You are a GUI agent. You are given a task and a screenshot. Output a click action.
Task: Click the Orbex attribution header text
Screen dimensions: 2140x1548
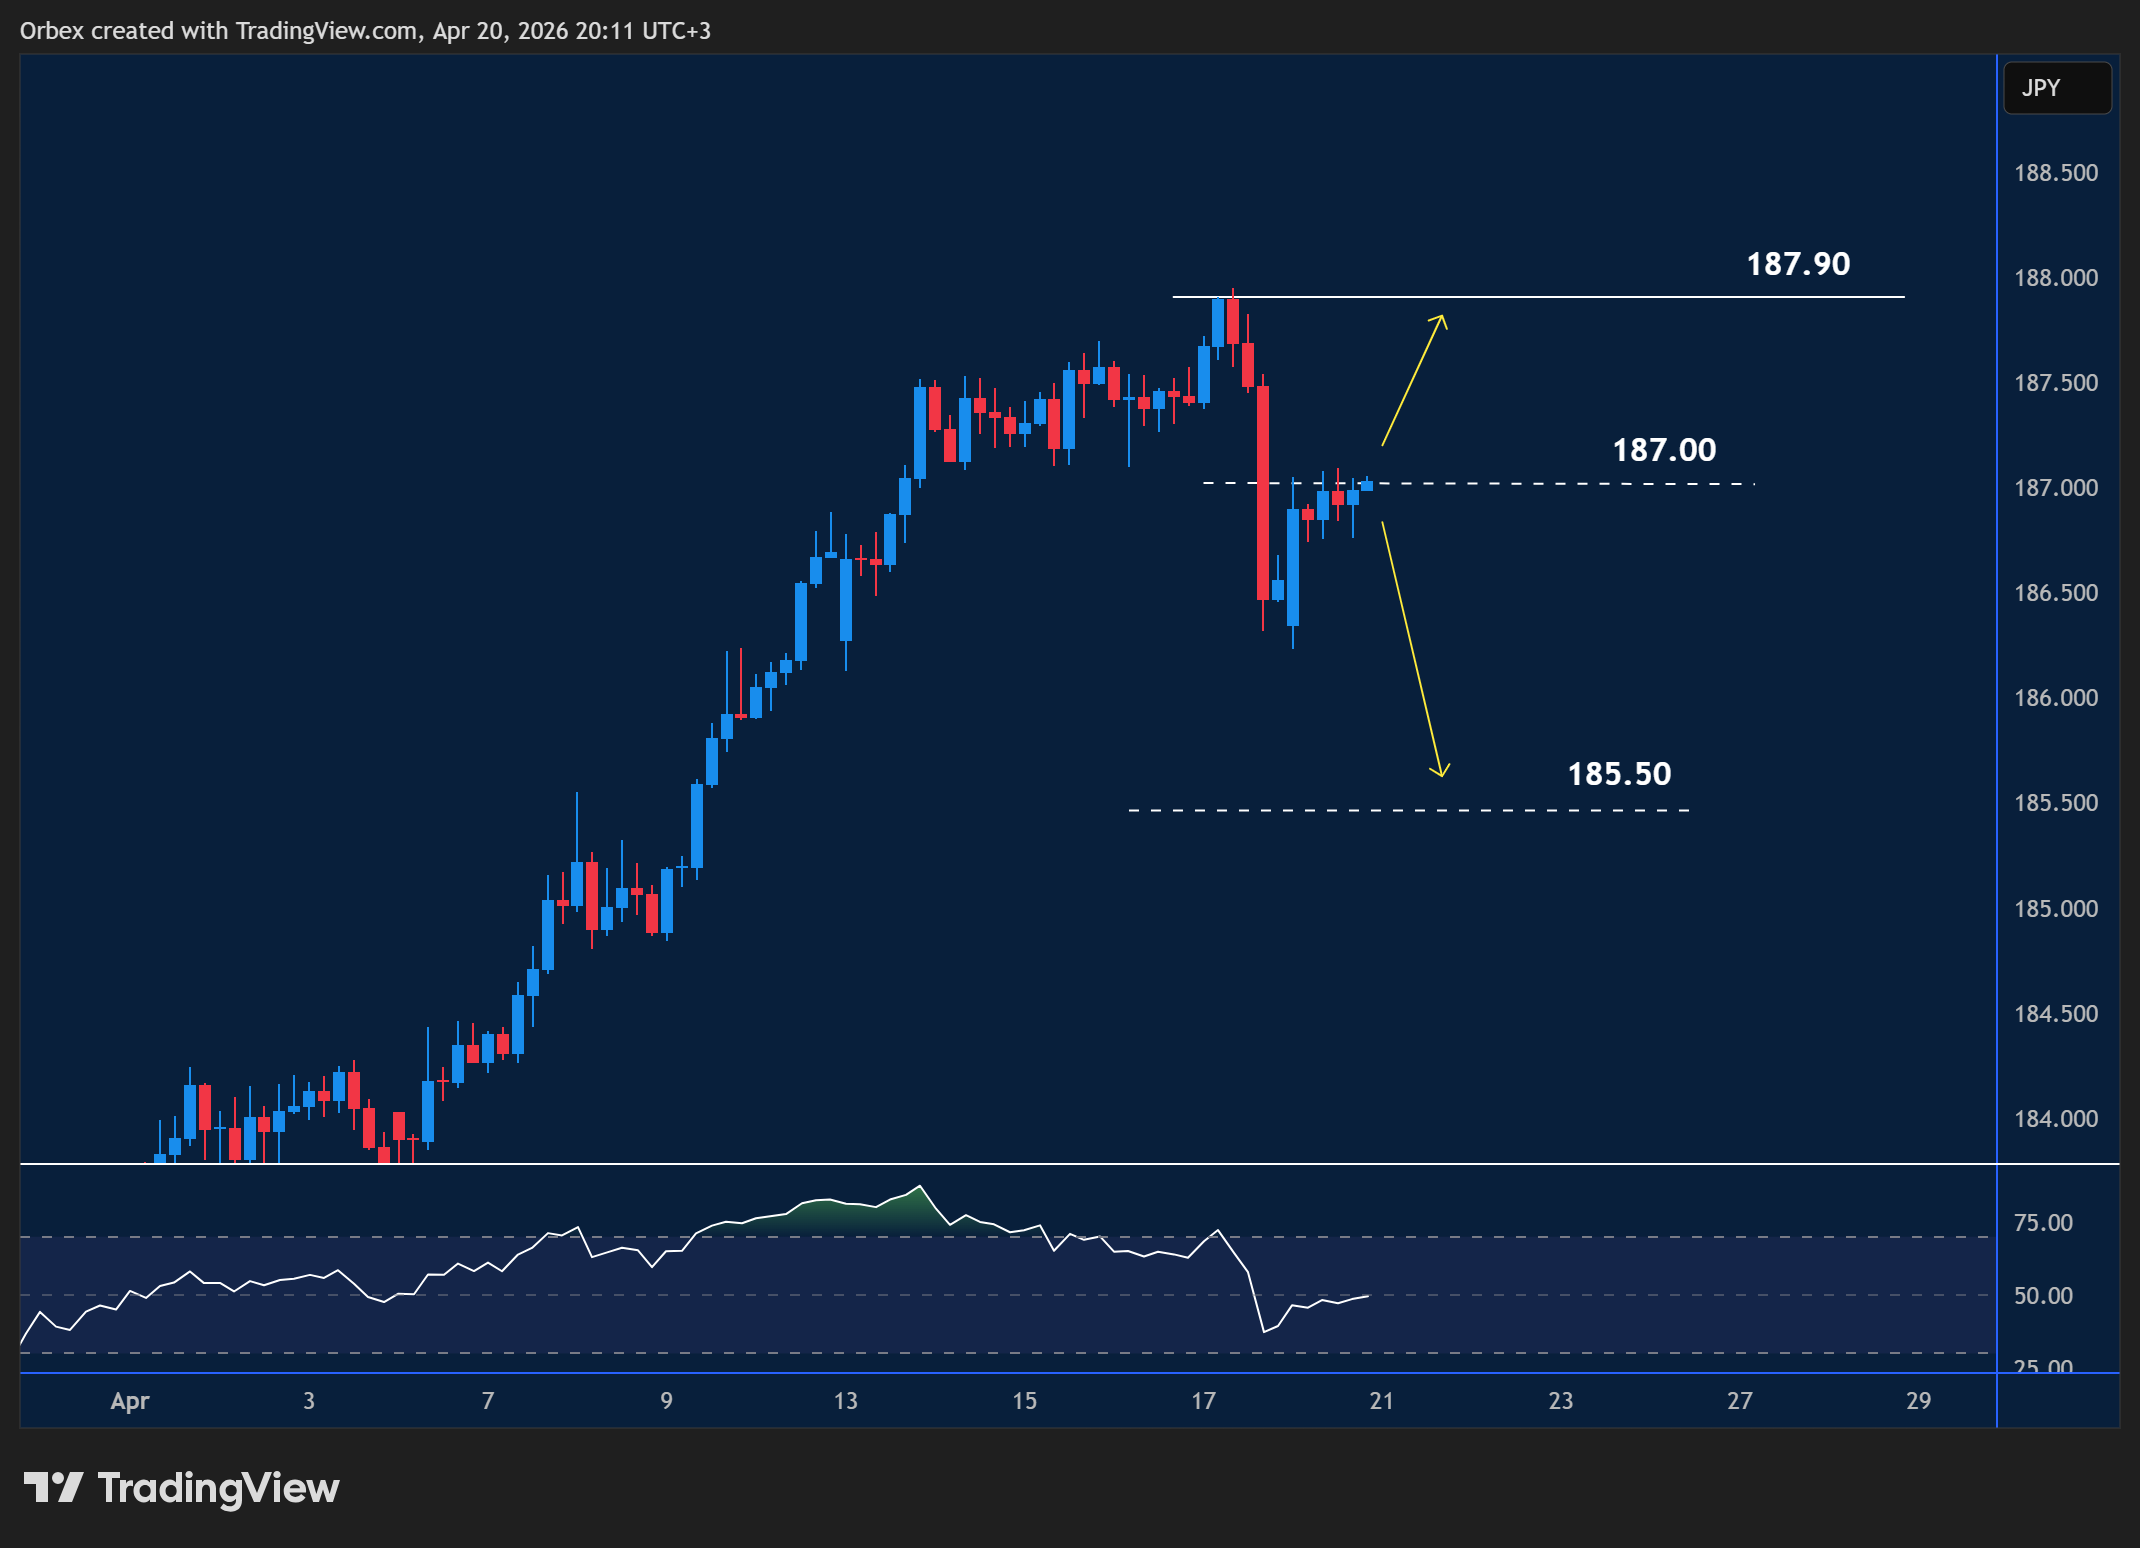365,31
